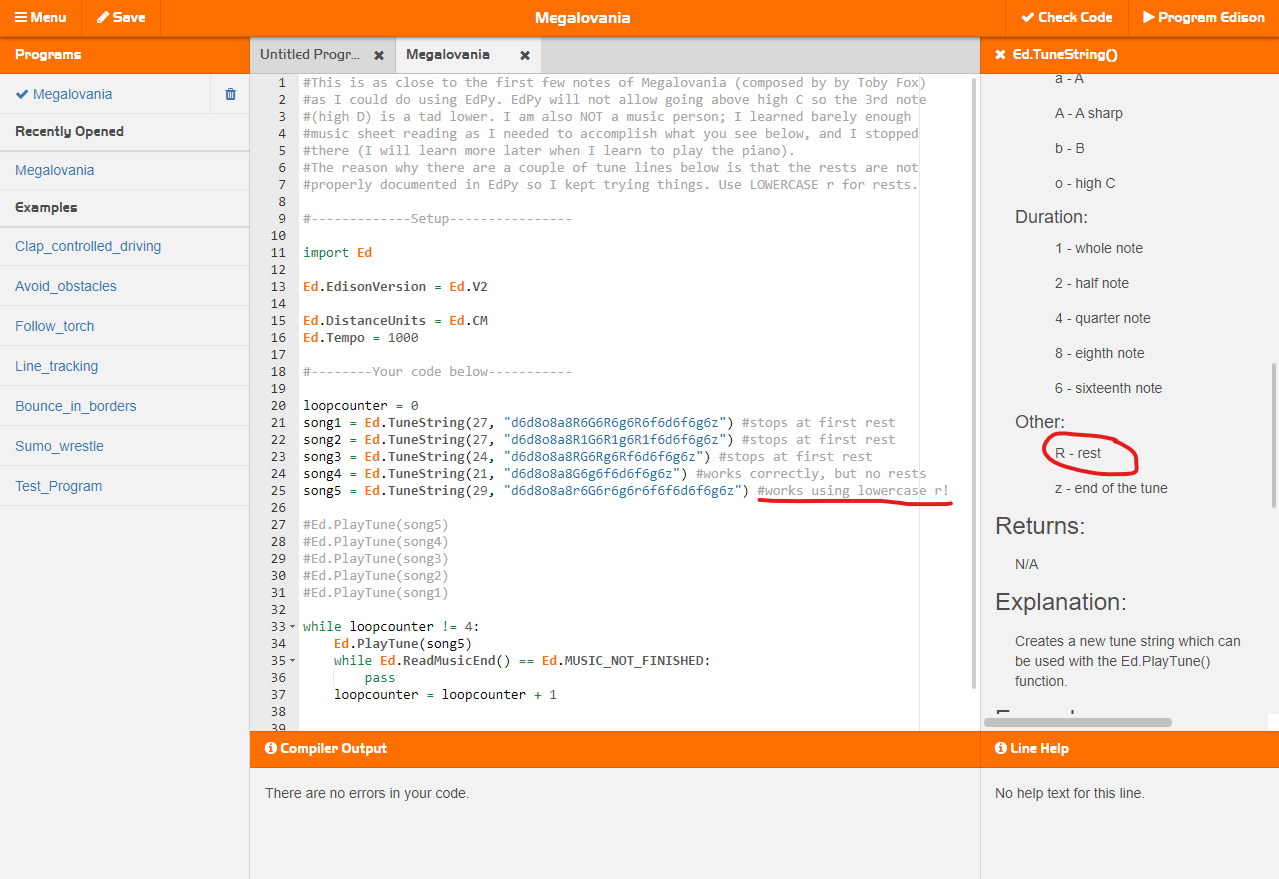Close the Megalovania editor tab
The width and height of the screenshot is (1279, 879).
525,56
